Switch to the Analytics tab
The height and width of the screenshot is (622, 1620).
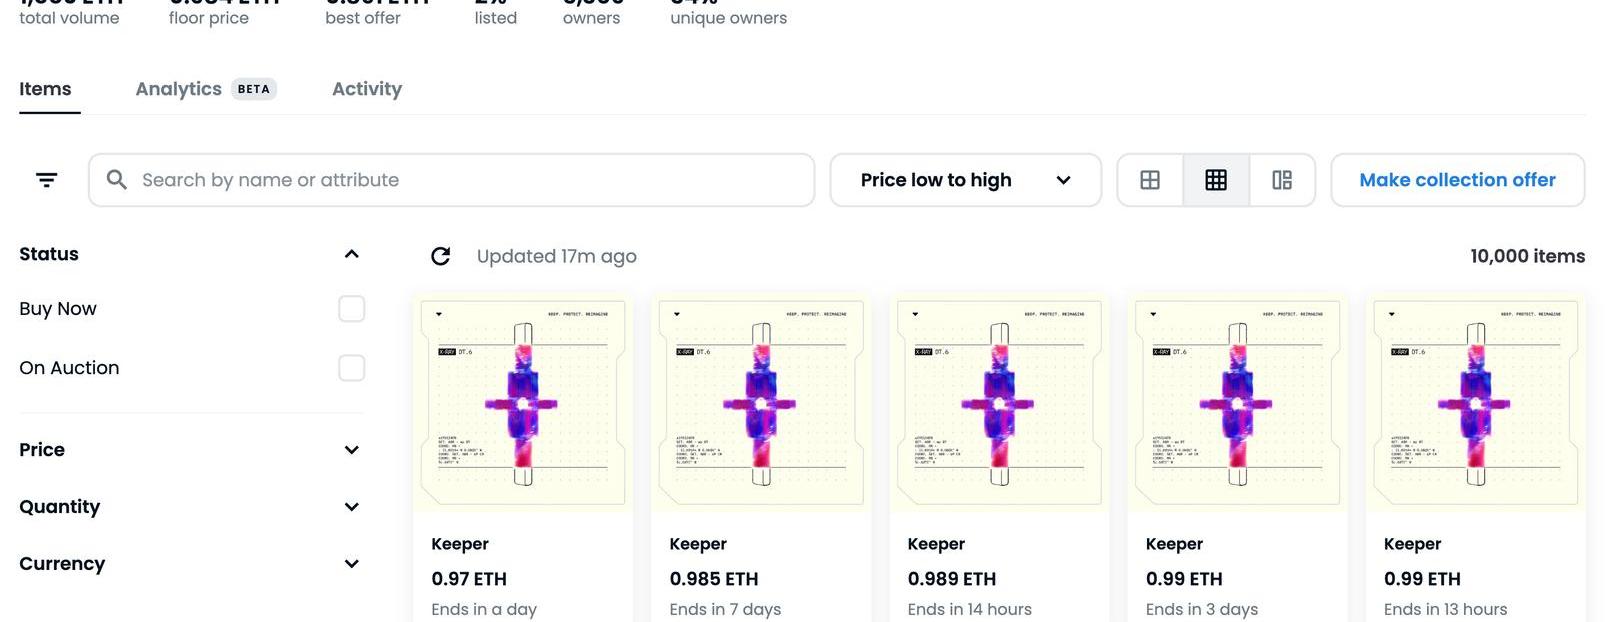179,89
